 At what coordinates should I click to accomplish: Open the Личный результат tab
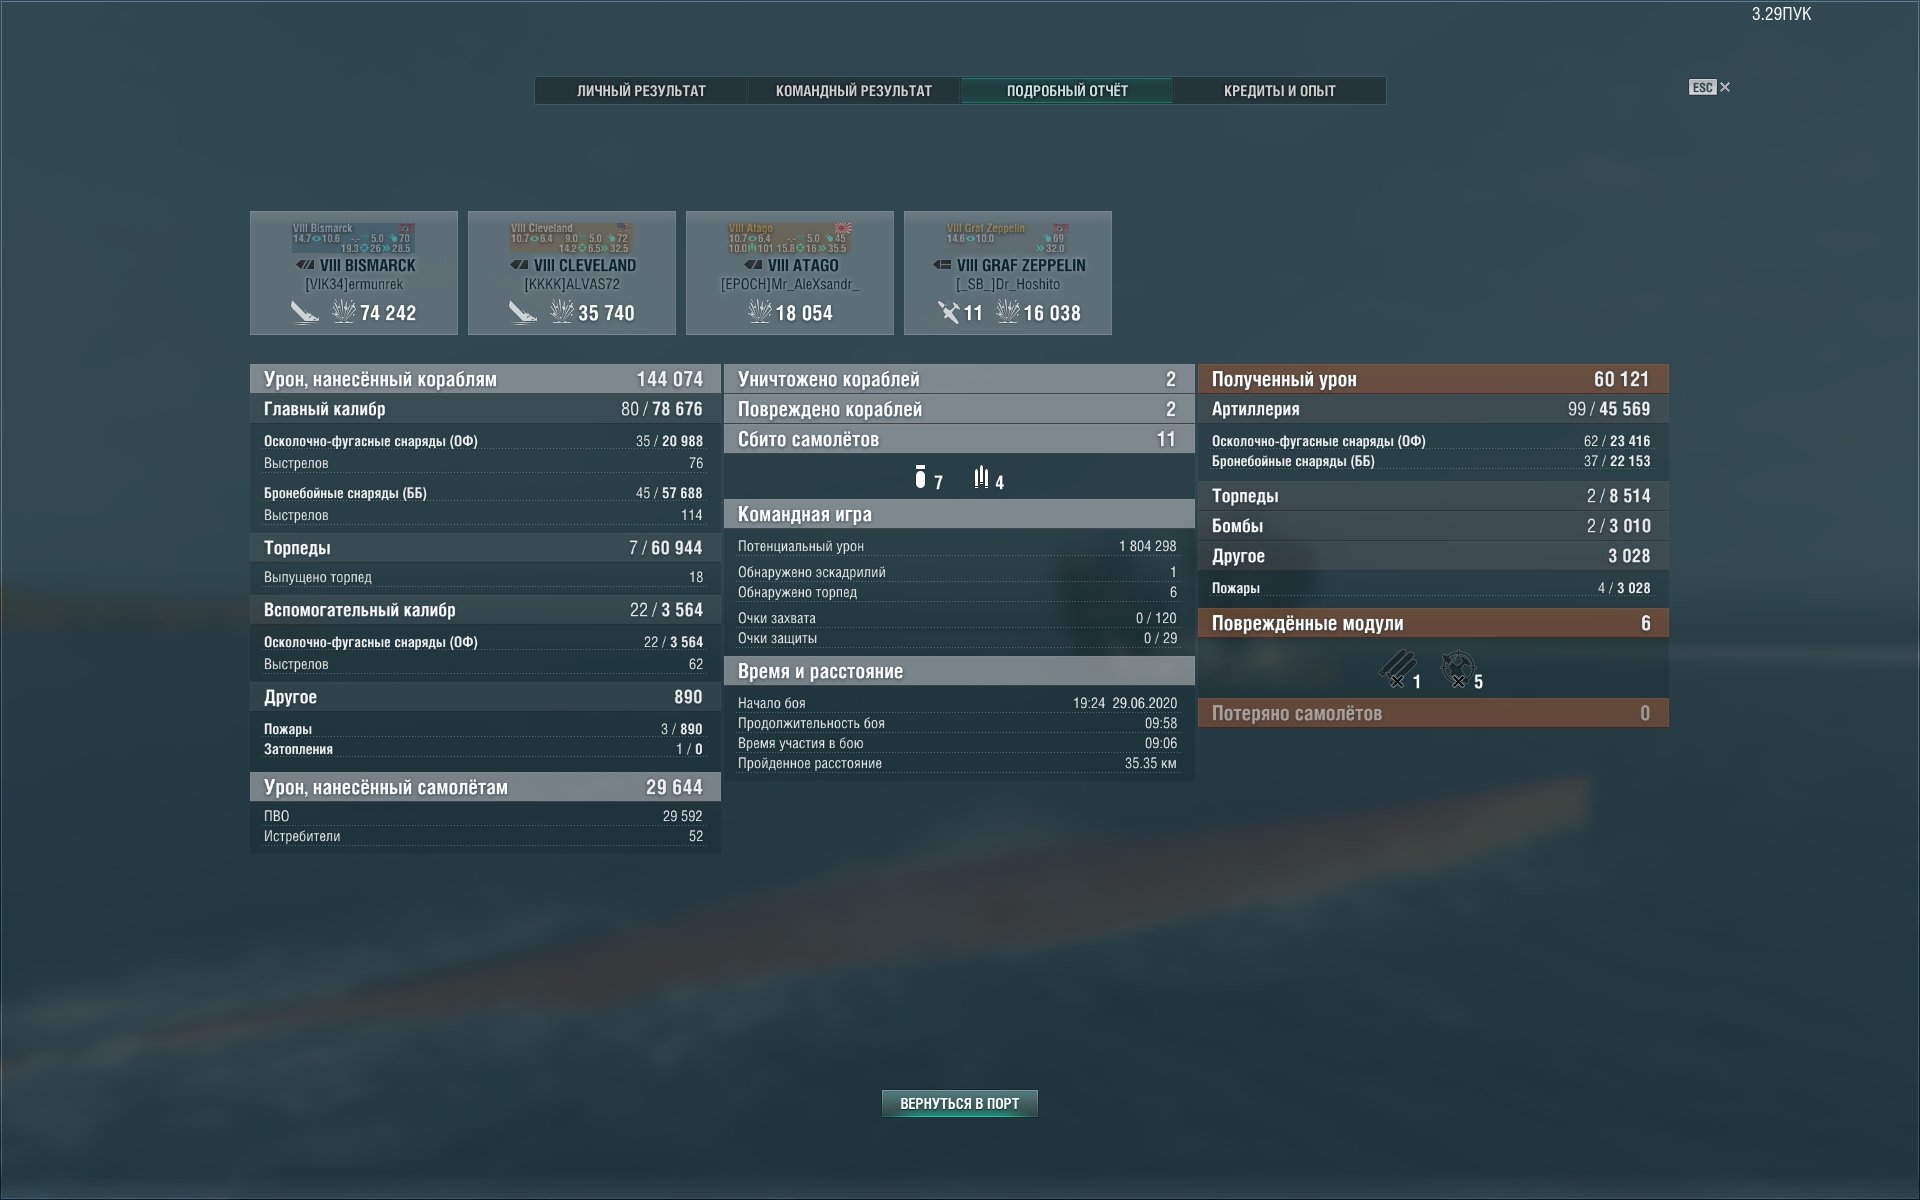pyautogui.click(x=641, y=91)
